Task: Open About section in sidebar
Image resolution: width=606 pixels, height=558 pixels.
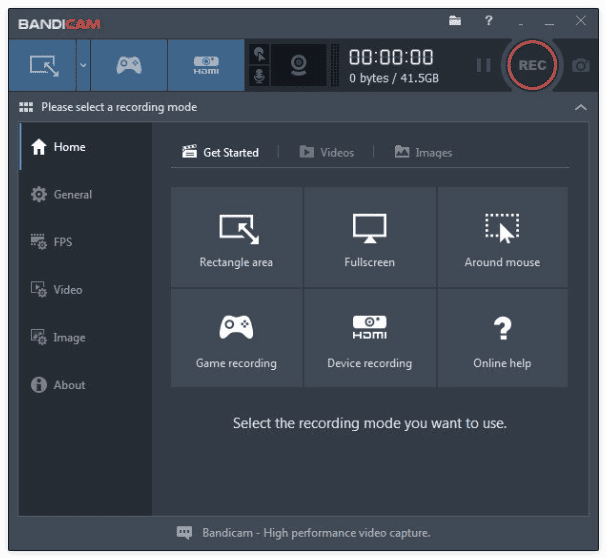Action: click(x=85, y=385)
